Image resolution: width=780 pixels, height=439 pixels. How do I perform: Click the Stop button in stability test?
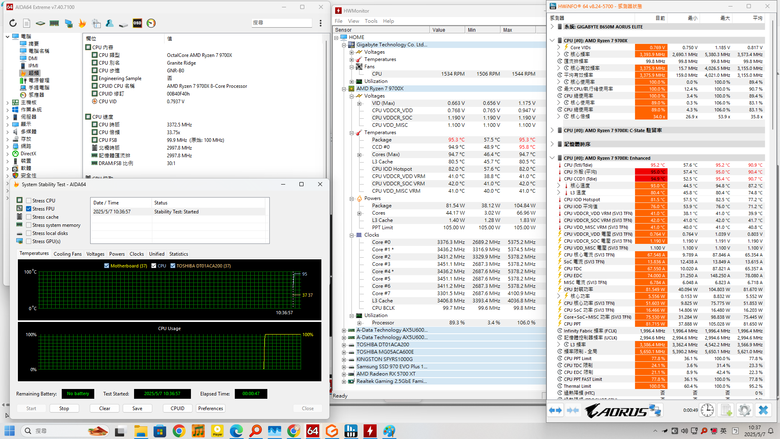[x=64, y=408]
